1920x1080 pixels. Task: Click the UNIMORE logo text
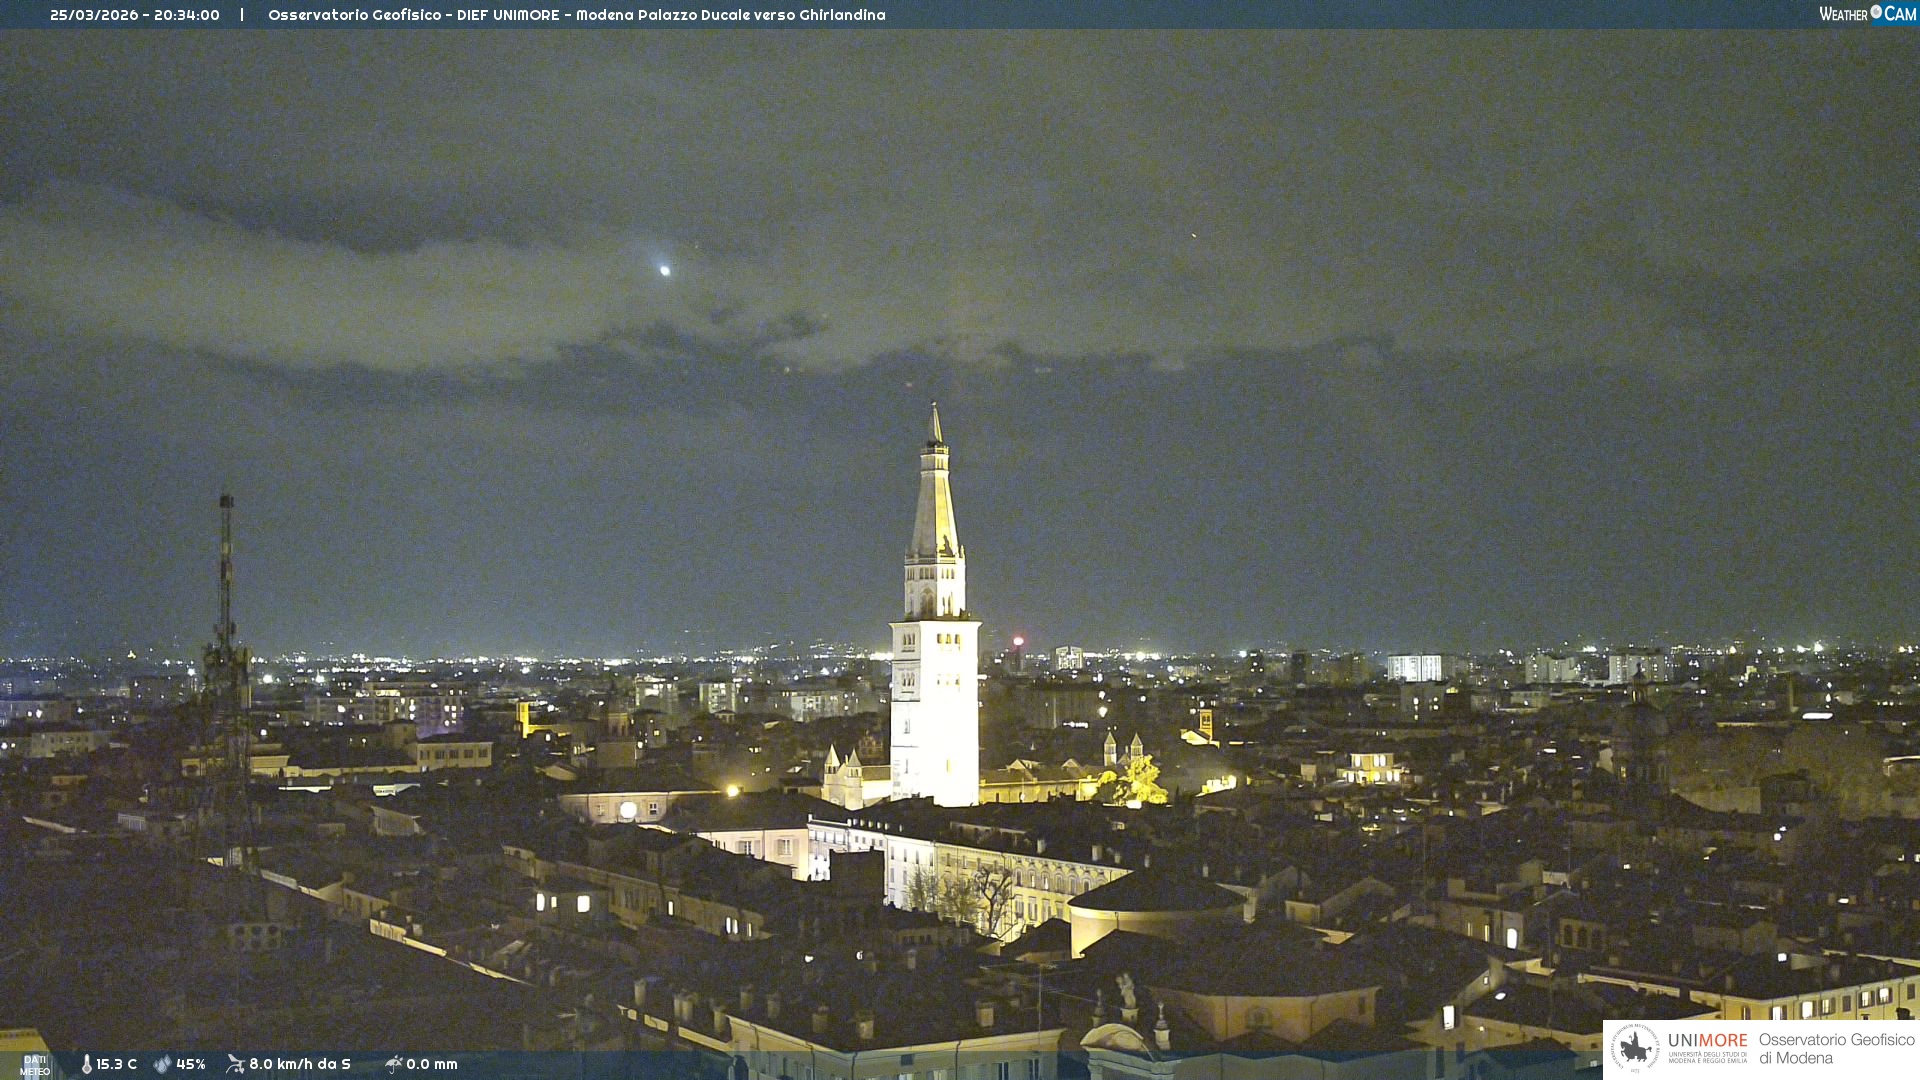[x=1708, y=1041]
